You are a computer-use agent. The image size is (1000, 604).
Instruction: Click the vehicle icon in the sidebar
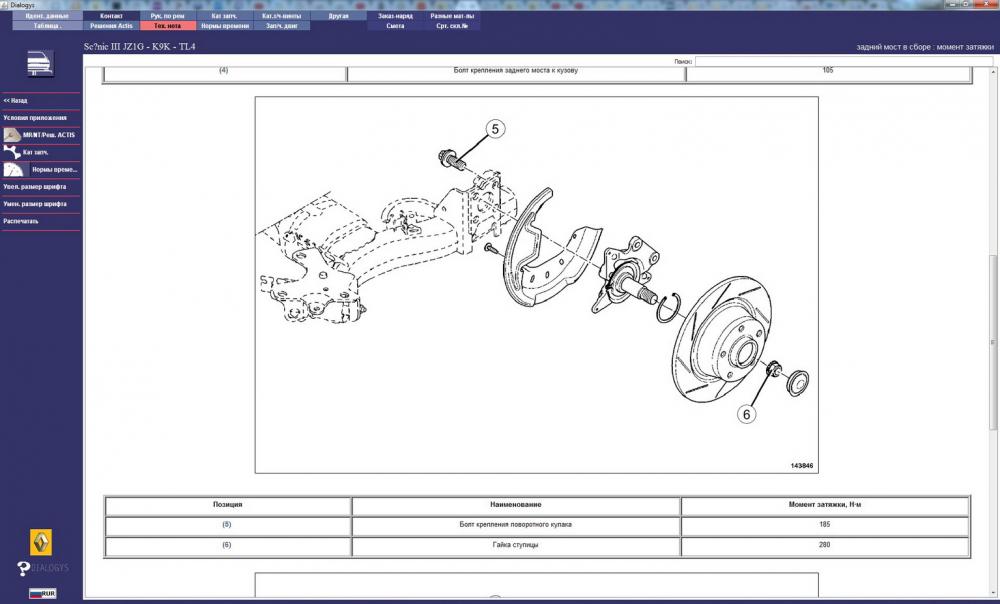pyautogui.click(x=40, y=63)
